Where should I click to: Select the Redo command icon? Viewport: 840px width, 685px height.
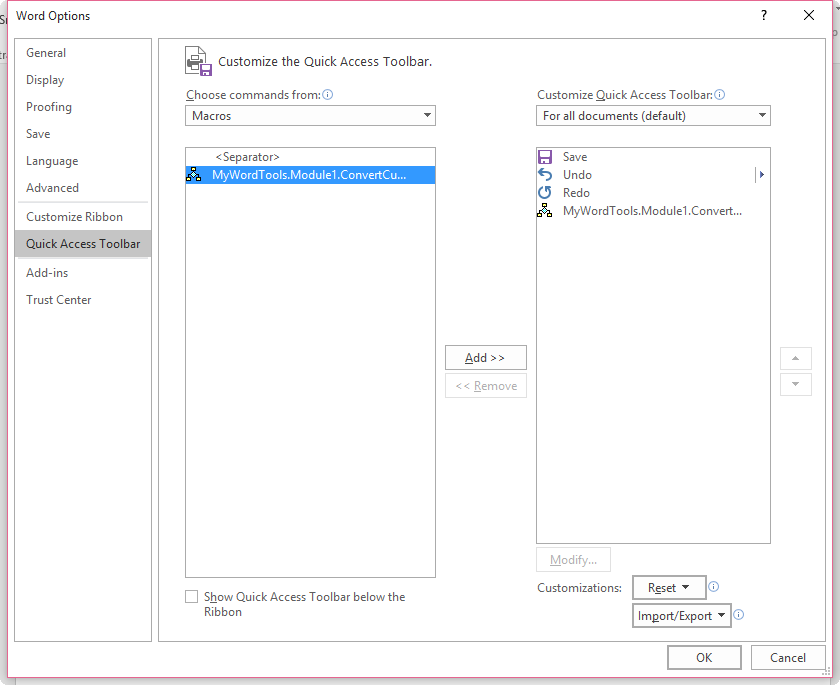(545, 192)
